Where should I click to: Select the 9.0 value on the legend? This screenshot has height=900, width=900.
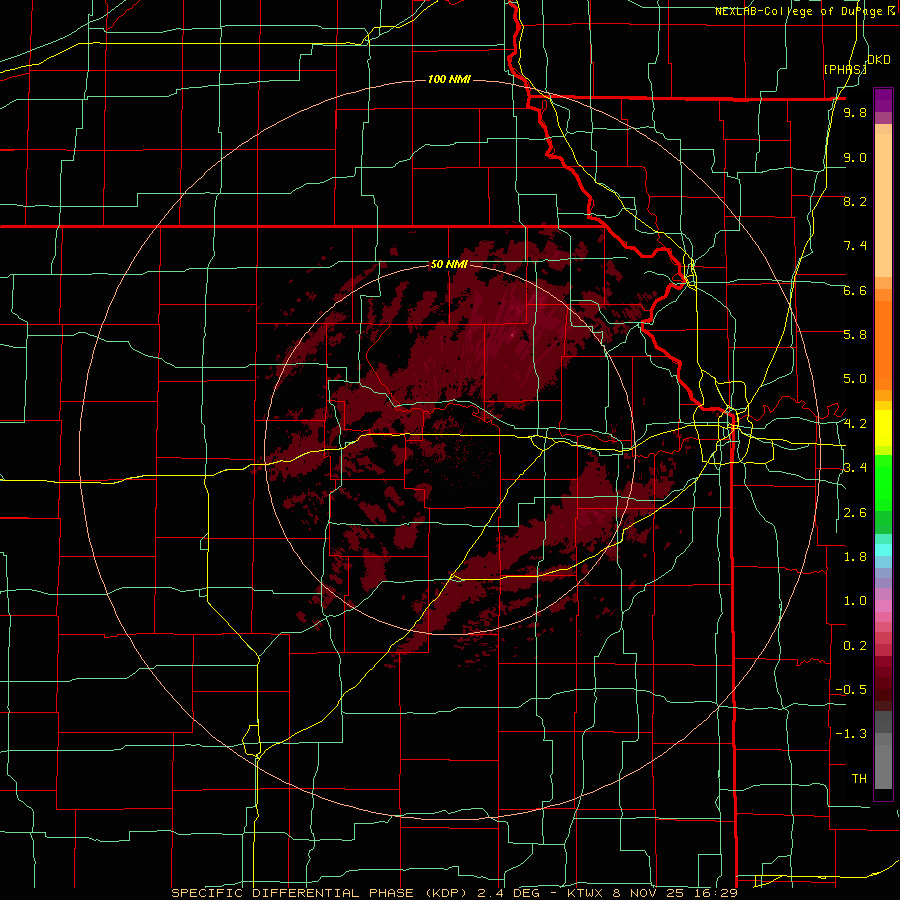tap(855, 157)
